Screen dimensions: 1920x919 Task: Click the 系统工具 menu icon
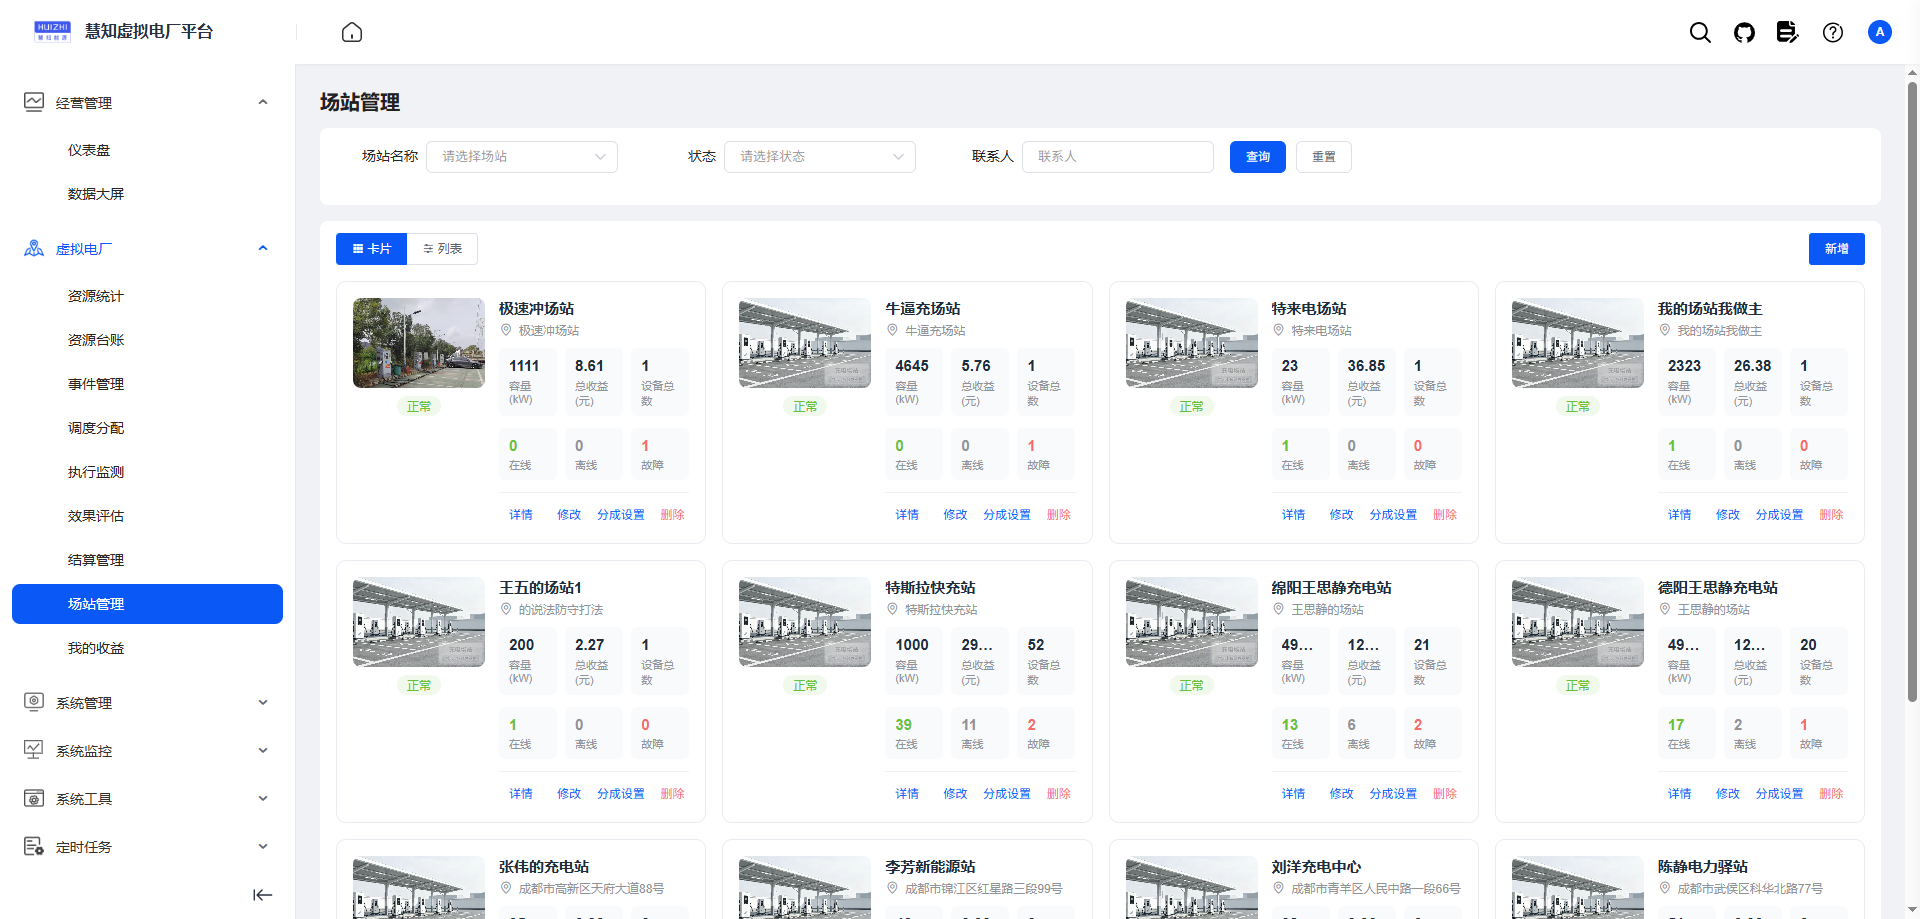34,798
